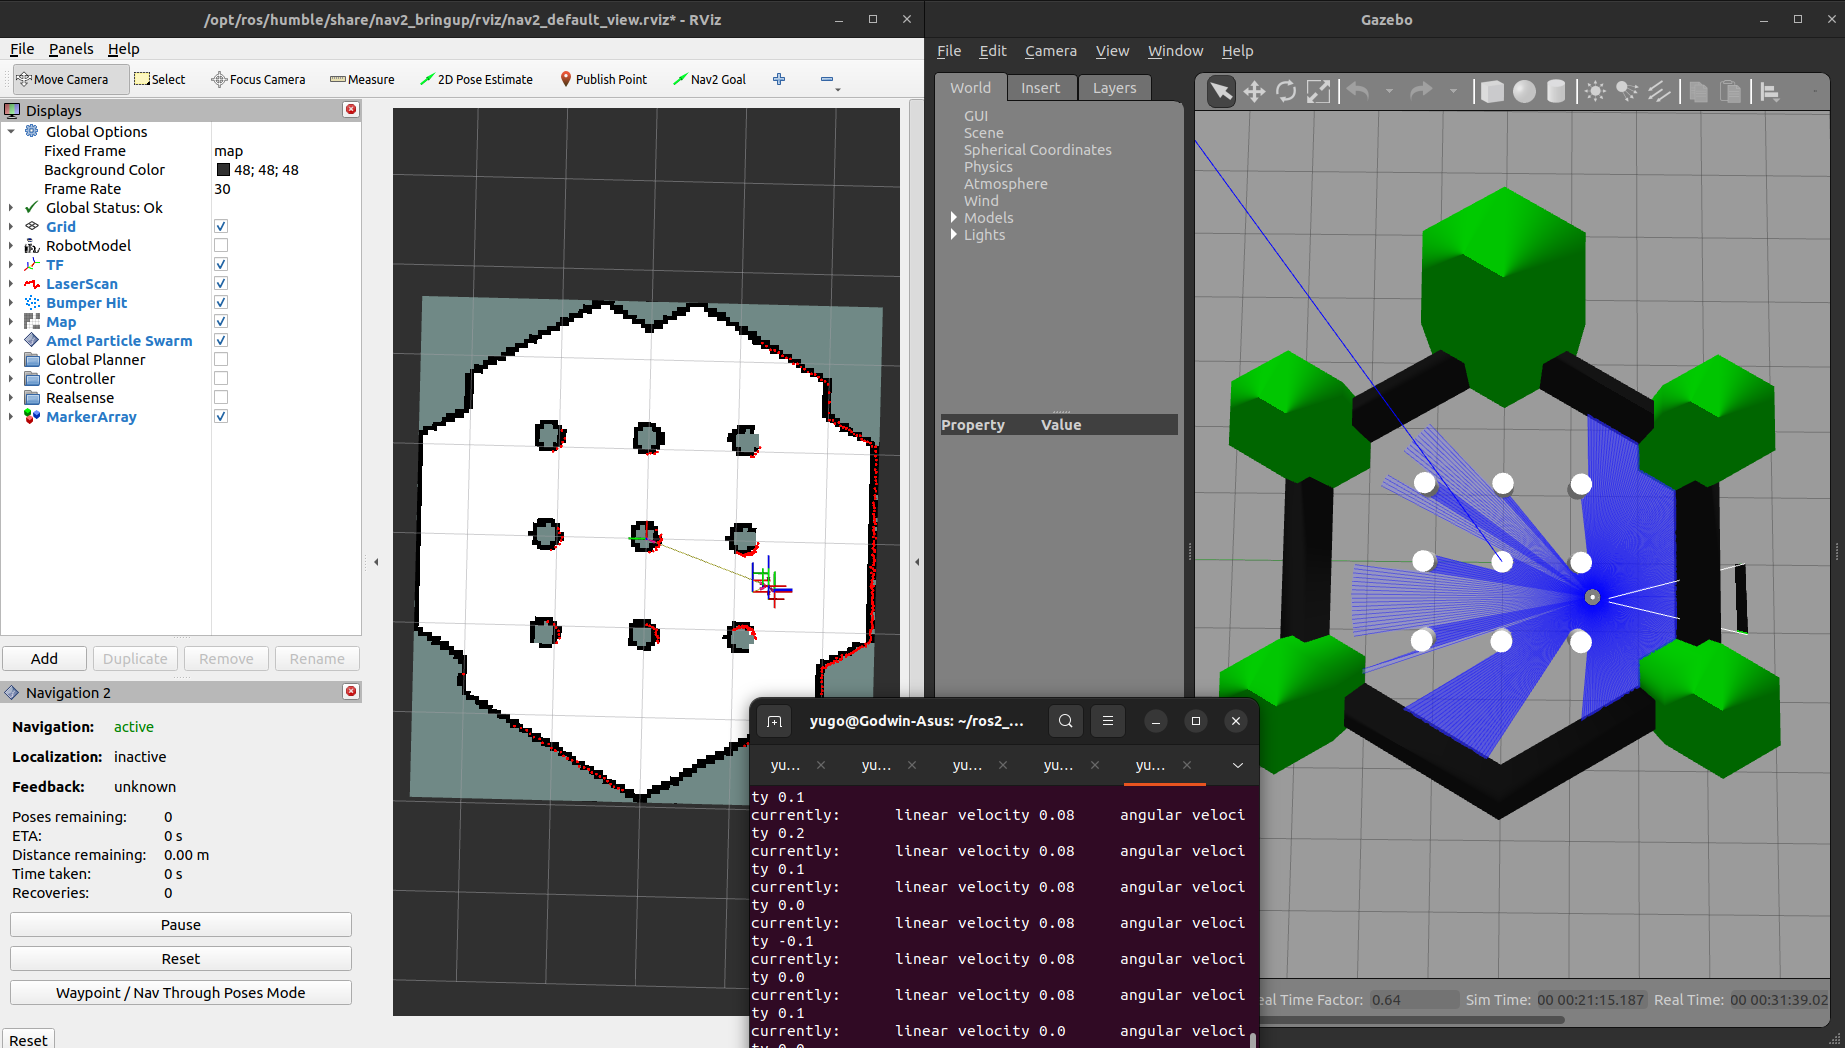Click the Background Color swatch
The width and height of the screenshot is (1845, 1048).
[x=223, y=170]
